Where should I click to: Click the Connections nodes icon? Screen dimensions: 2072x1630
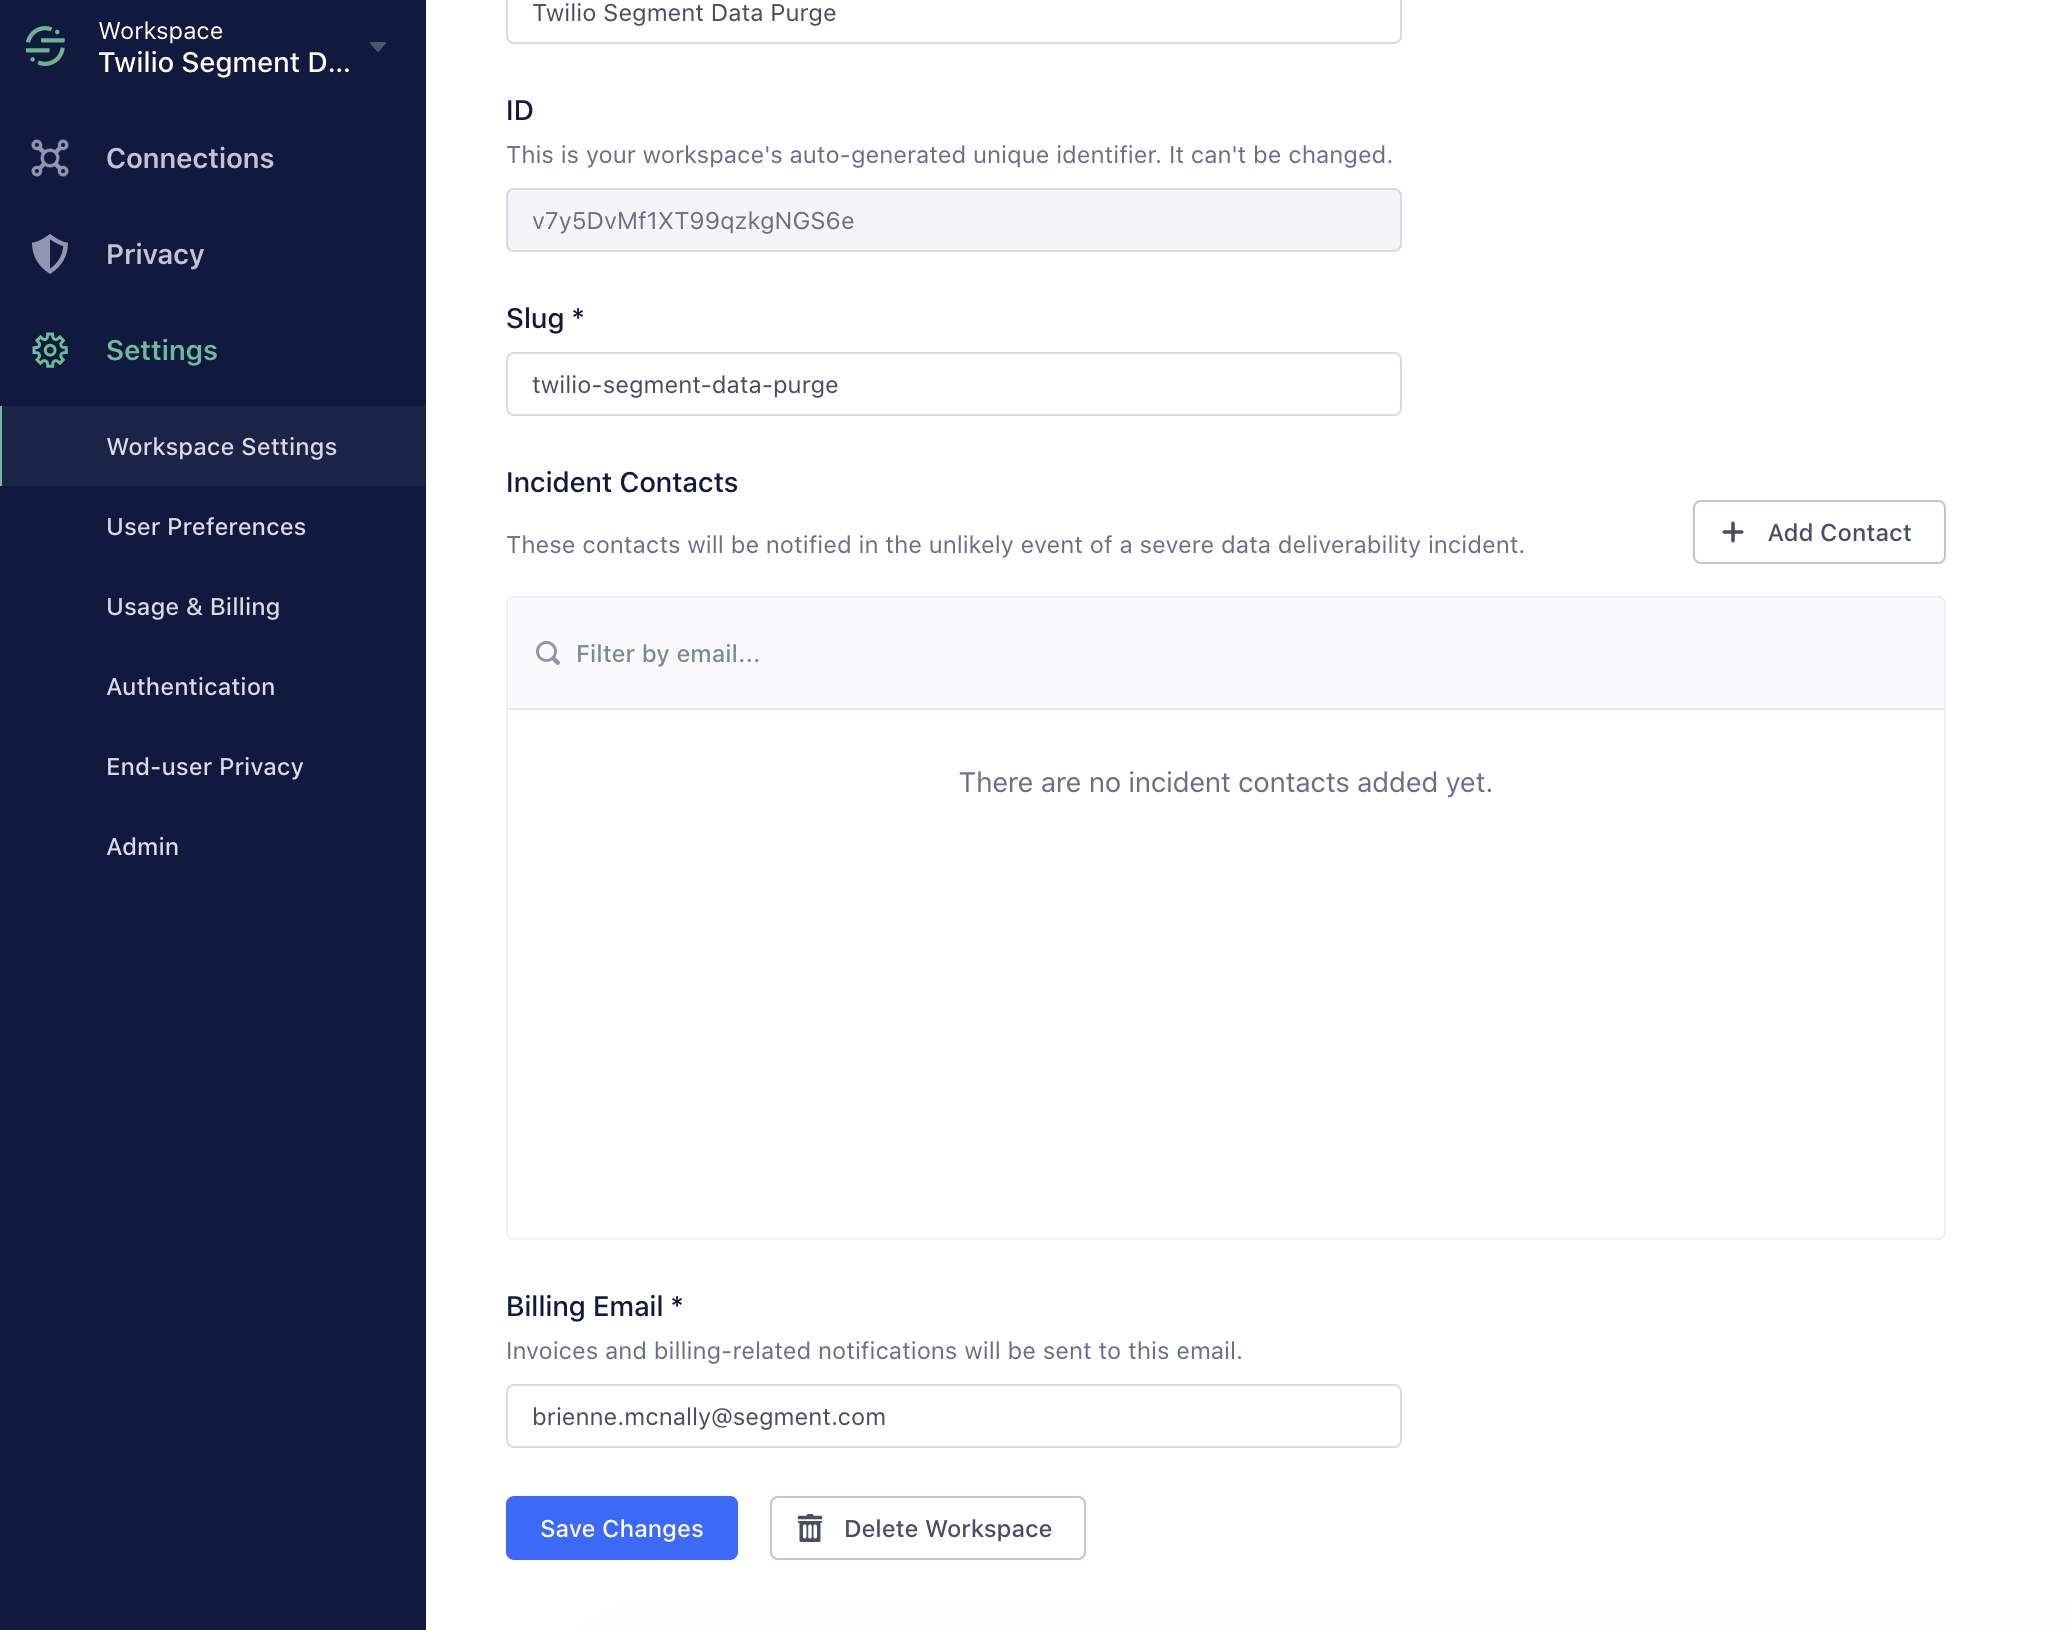coord(50,158)
